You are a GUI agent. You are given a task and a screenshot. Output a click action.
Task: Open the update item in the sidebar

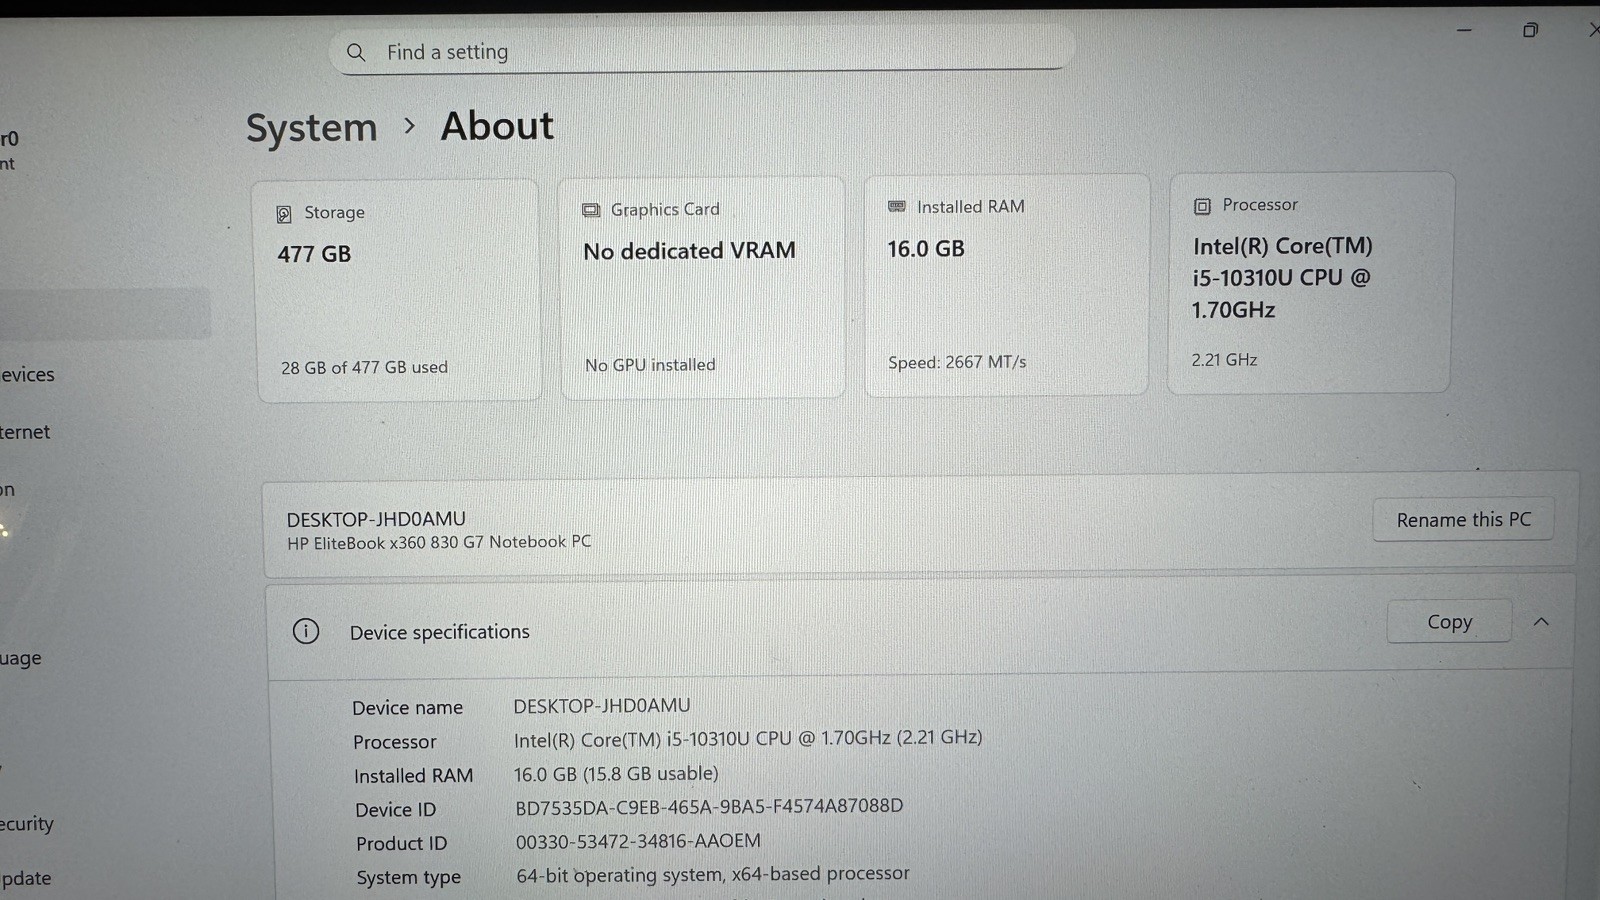coord(26,878)
